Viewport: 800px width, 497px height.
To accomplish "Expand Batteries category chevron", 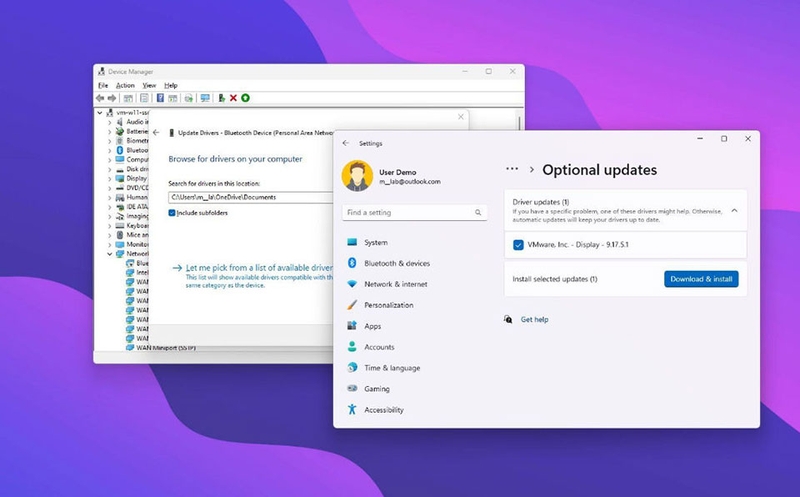I will 109,132.
